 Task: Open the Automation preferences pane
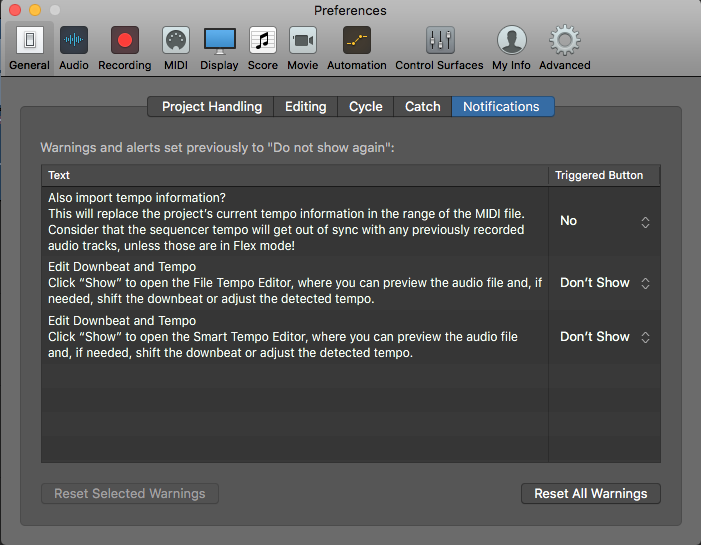(x=357, y=48)
